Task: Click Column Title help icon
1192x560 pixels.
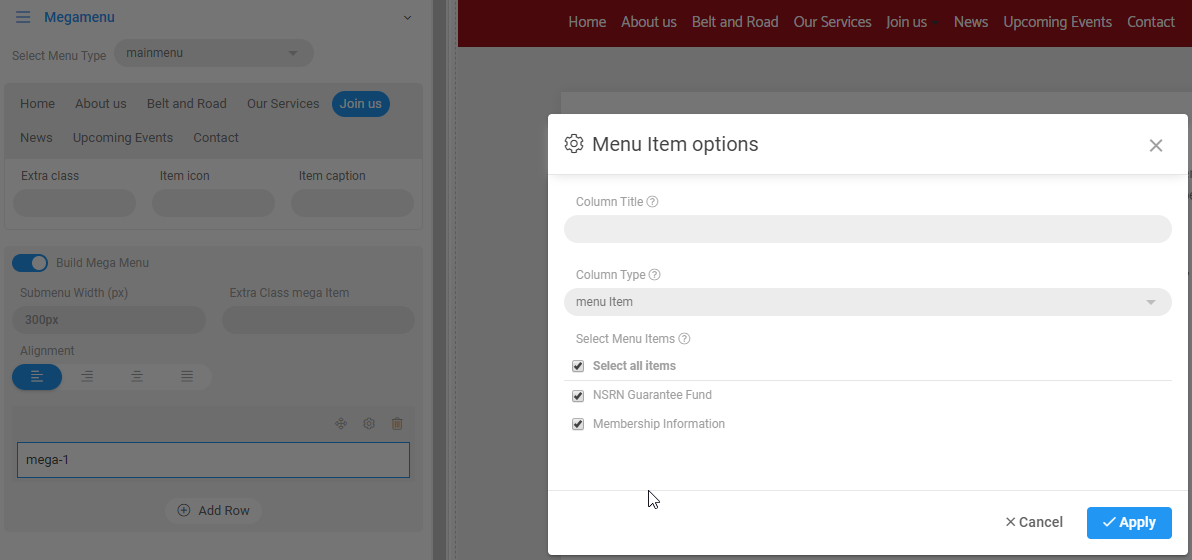Action: point(653,202)
